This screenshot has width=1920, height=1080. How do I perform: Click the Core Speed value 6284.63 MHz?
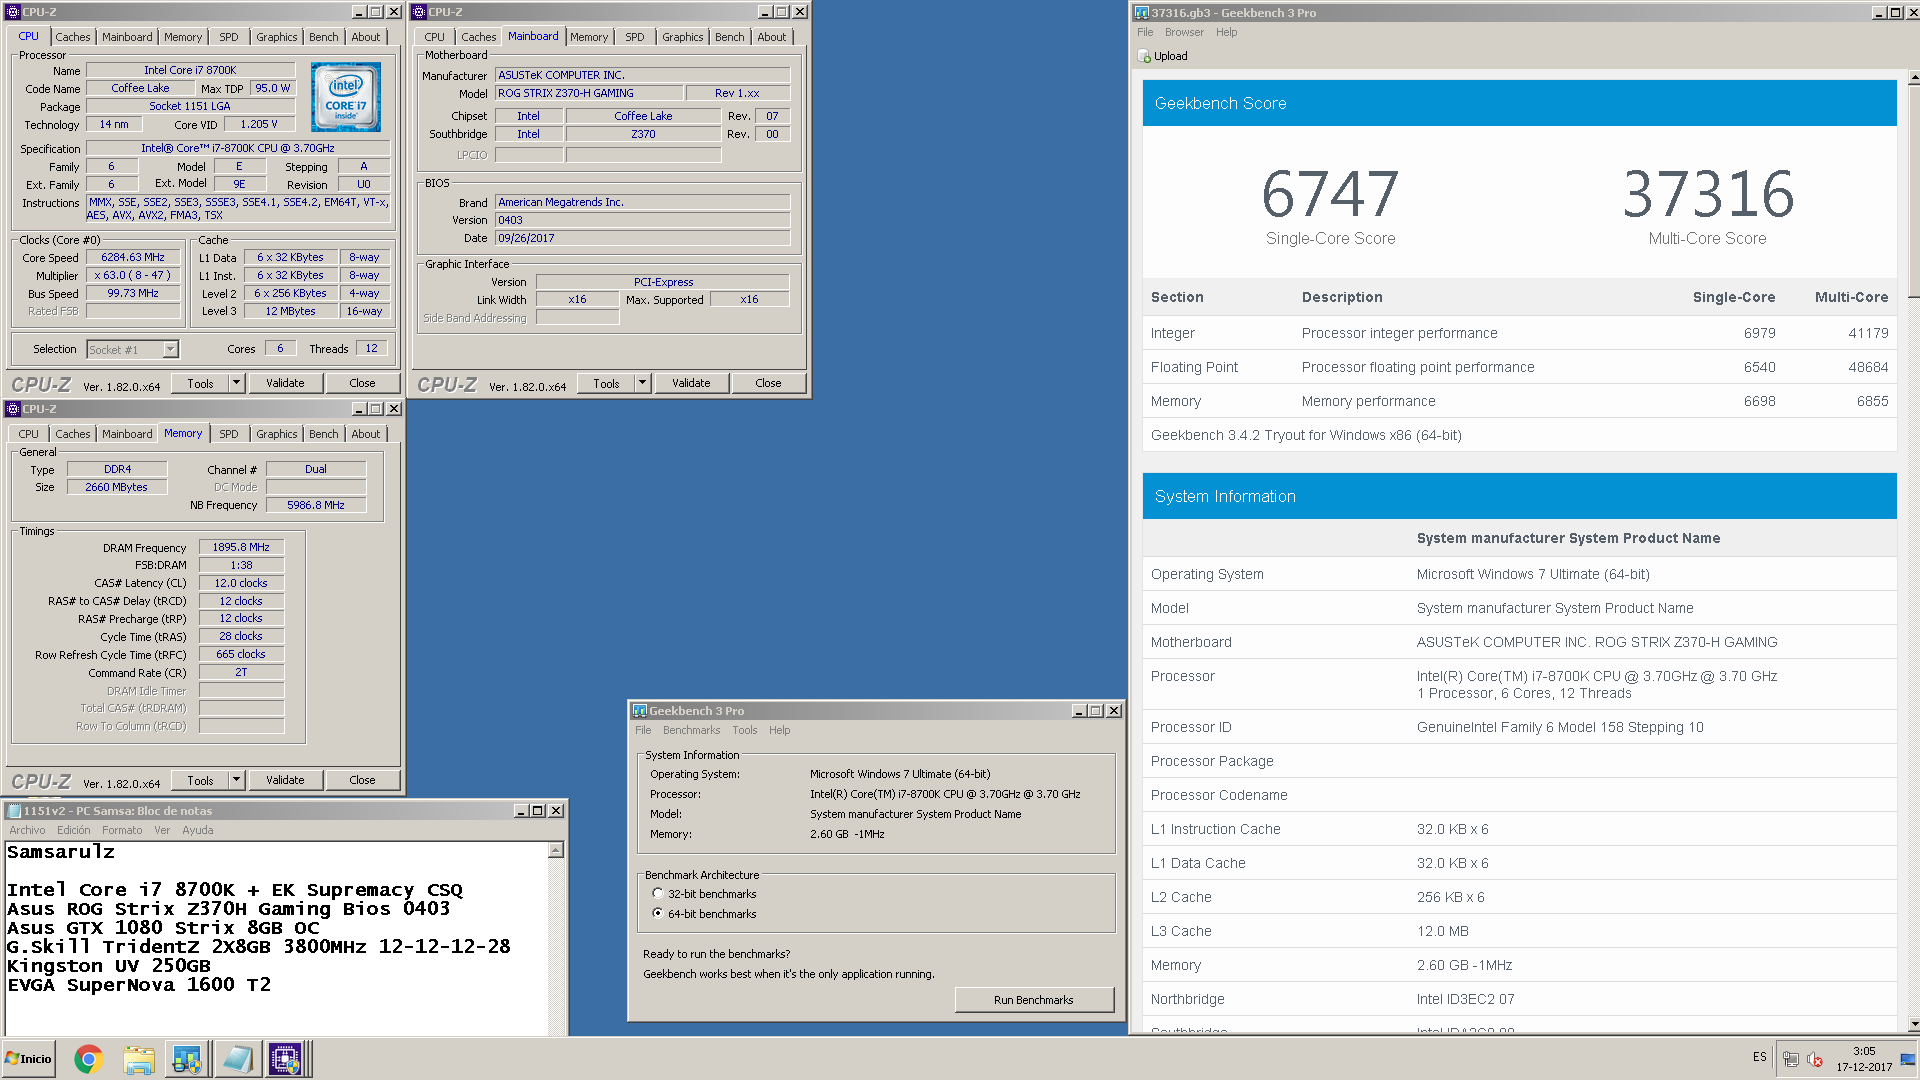pos(133,257)
